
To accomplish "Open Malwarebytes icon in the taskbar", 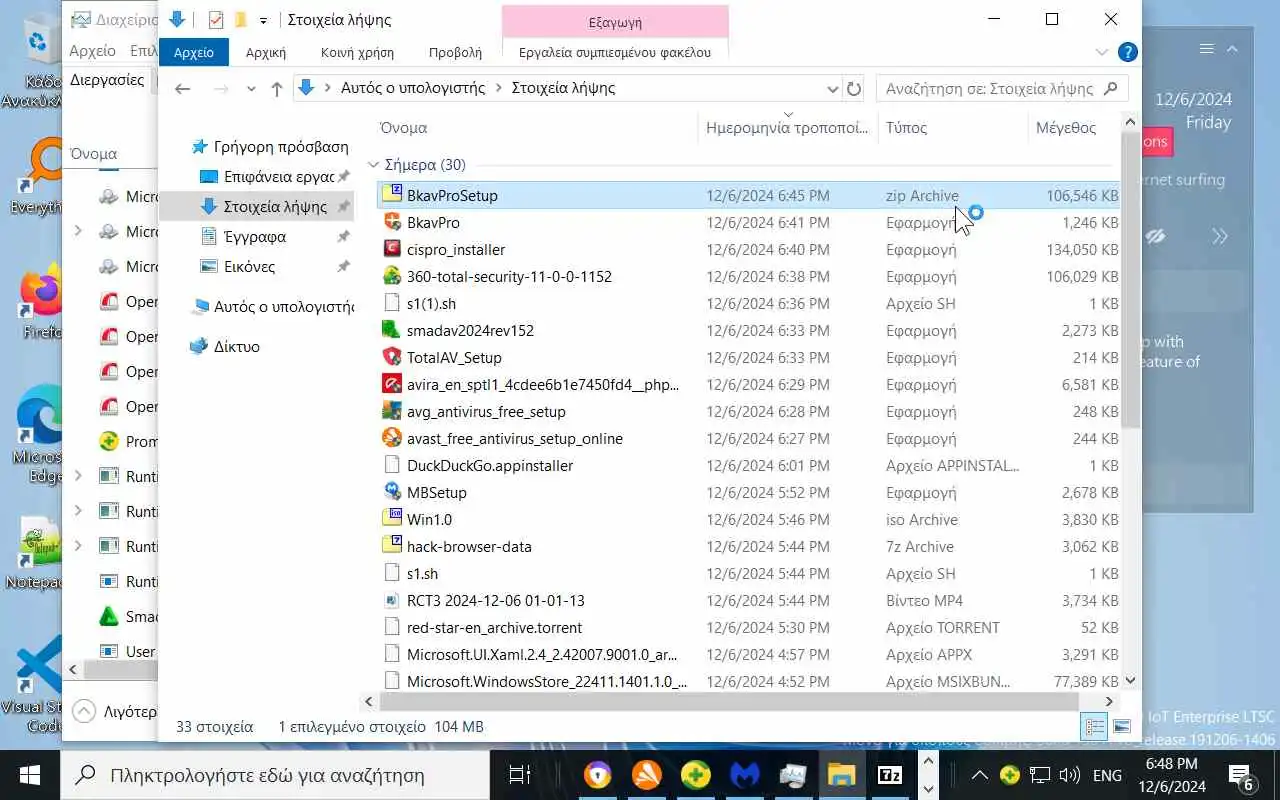I will pyautogui.click(x=743, y=775).
